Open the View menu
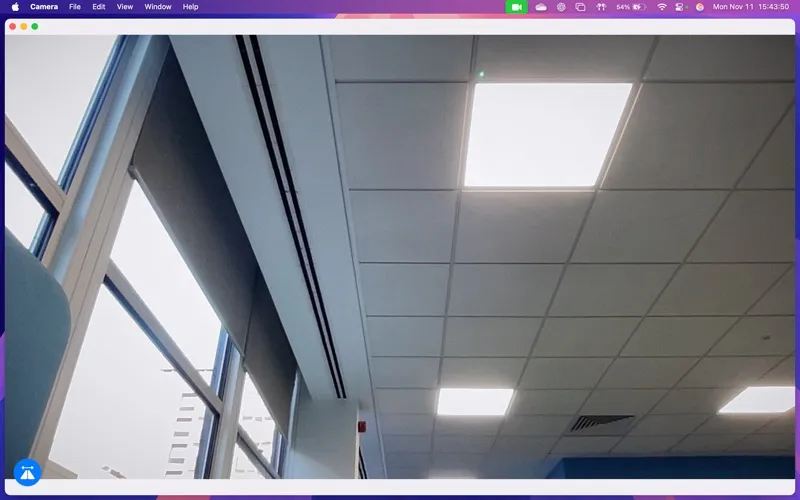The height and width of the screenshot is (500, 800). [x=125, y=7]
